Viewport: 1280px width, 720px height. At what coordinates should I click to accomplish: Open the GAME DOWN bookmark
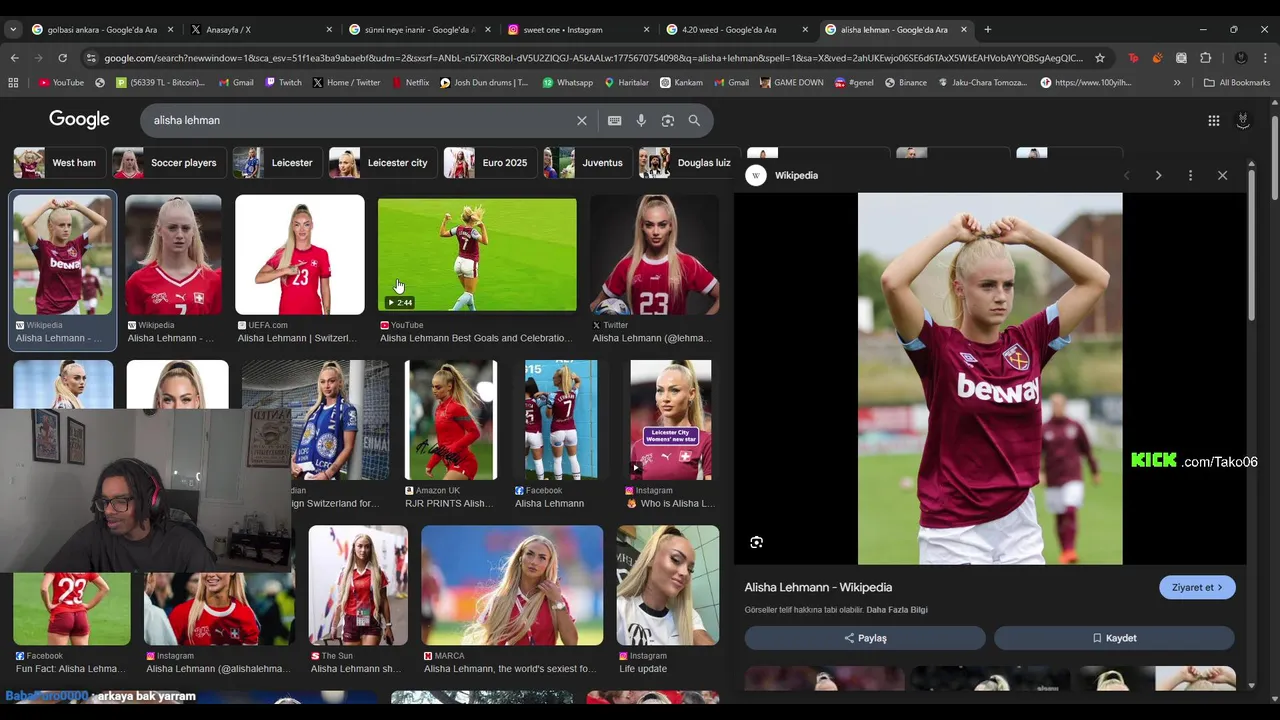pos(791,82)
